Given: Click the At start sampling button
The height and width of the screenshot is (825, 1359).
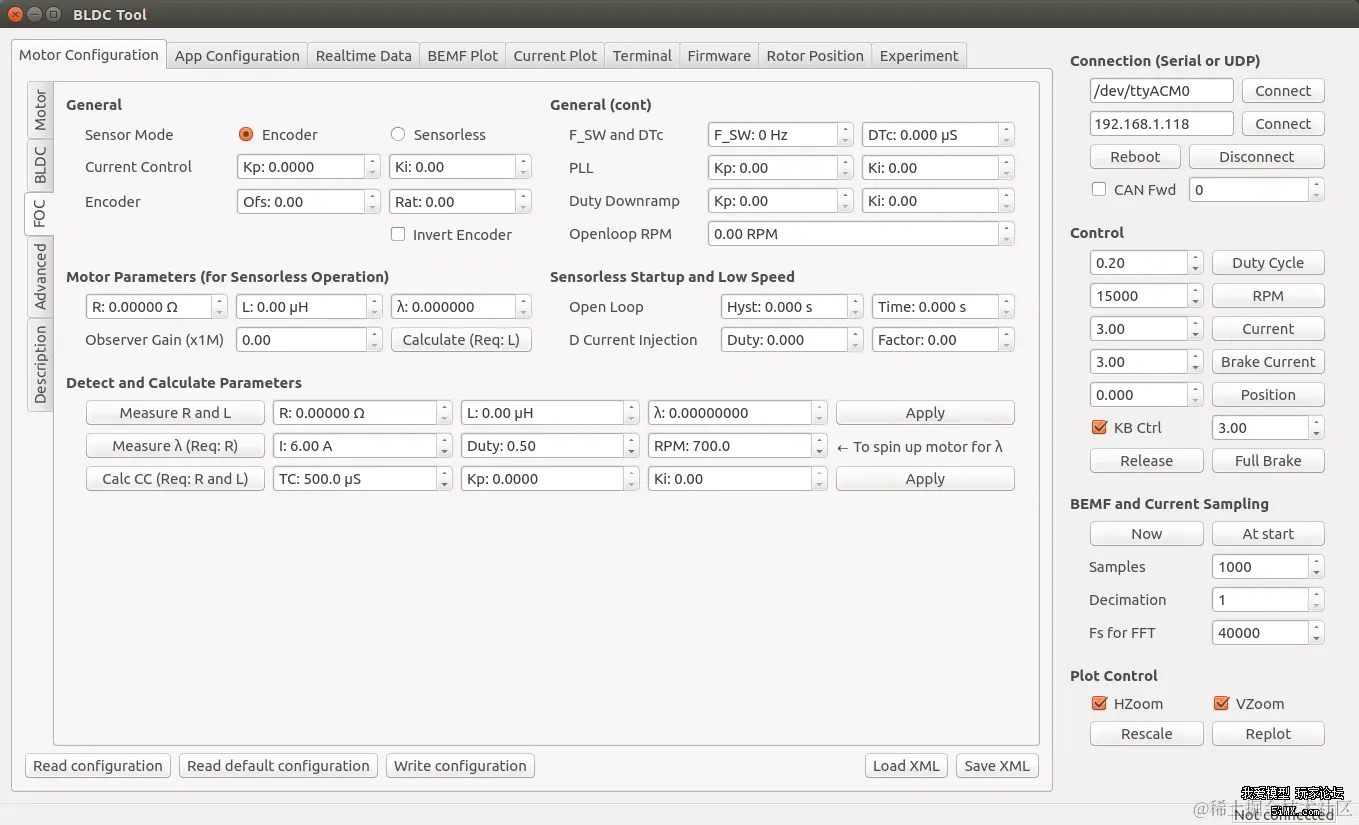Looking at the screenshot, I should click(1268, 534).
